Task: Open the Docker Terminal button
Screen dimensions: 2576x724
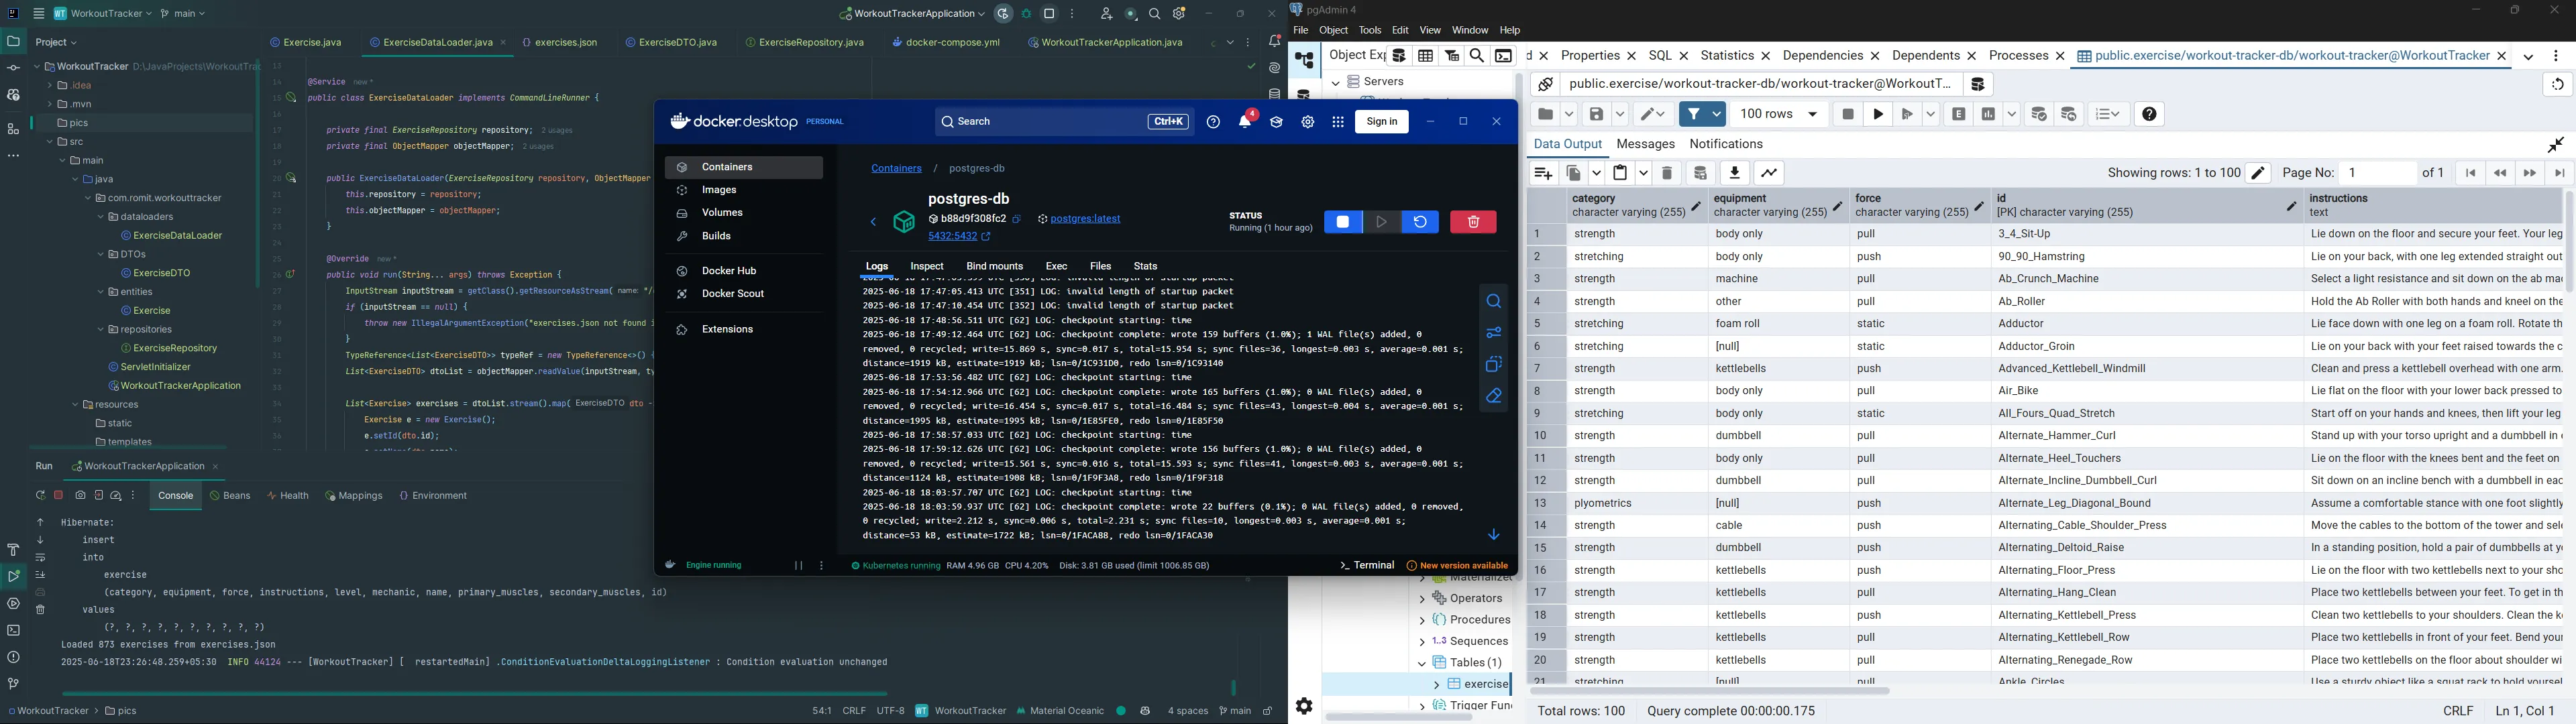Action: click(x=1367, y=566)
